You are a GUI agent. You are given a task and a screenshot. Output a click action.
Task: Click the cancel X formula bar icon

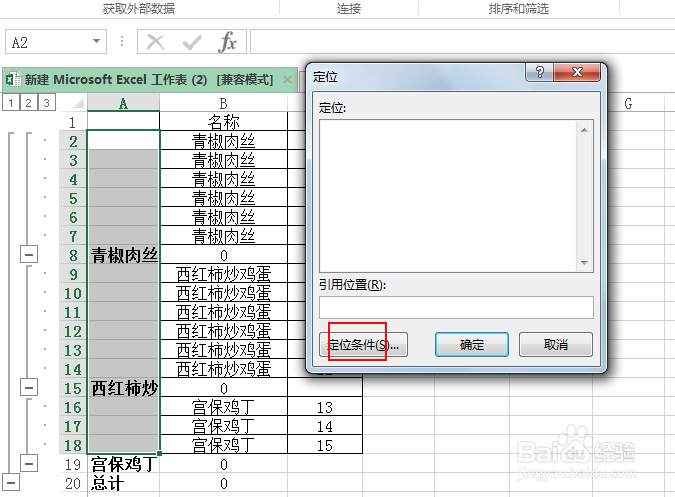click(x=155, y=42)
